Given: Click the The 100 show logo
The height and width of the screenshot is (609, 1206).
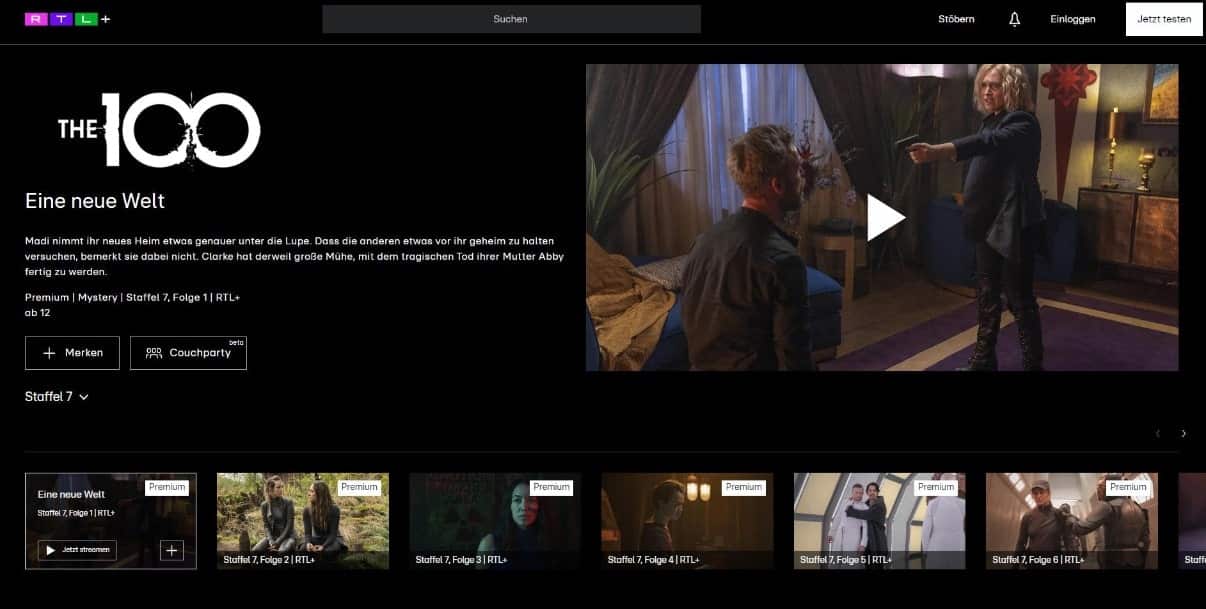Looking at the screenshot, I should click(x=159, y=129).
